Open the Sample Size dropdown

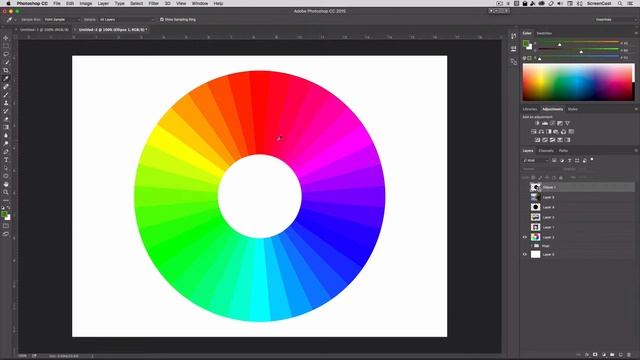[62, 20]
